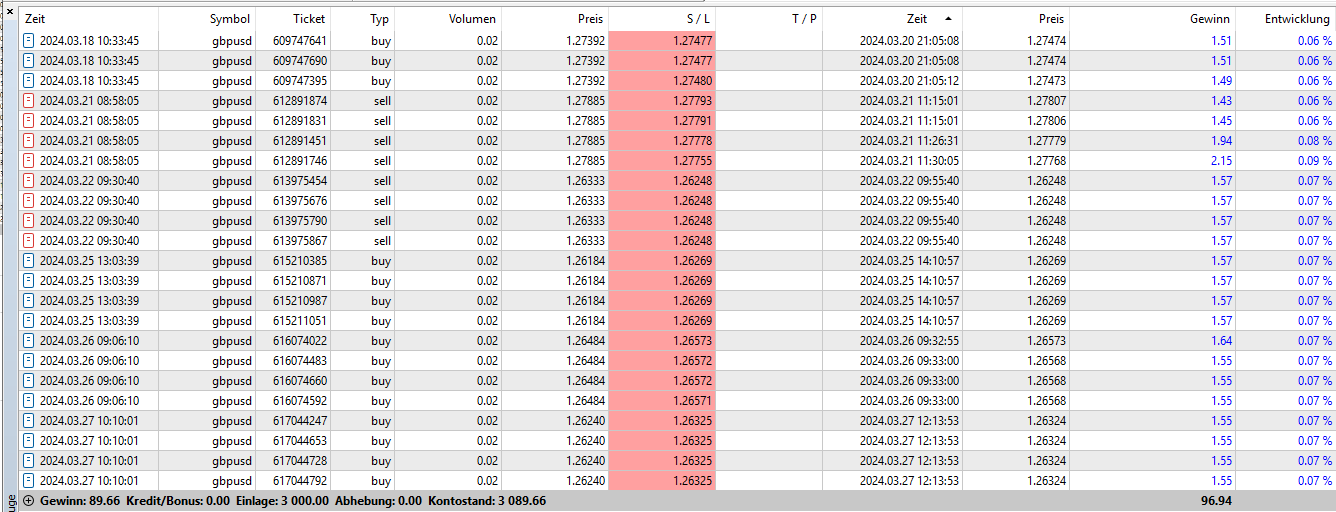
Task: Click the Typ column header
Action: click(379, 19)
